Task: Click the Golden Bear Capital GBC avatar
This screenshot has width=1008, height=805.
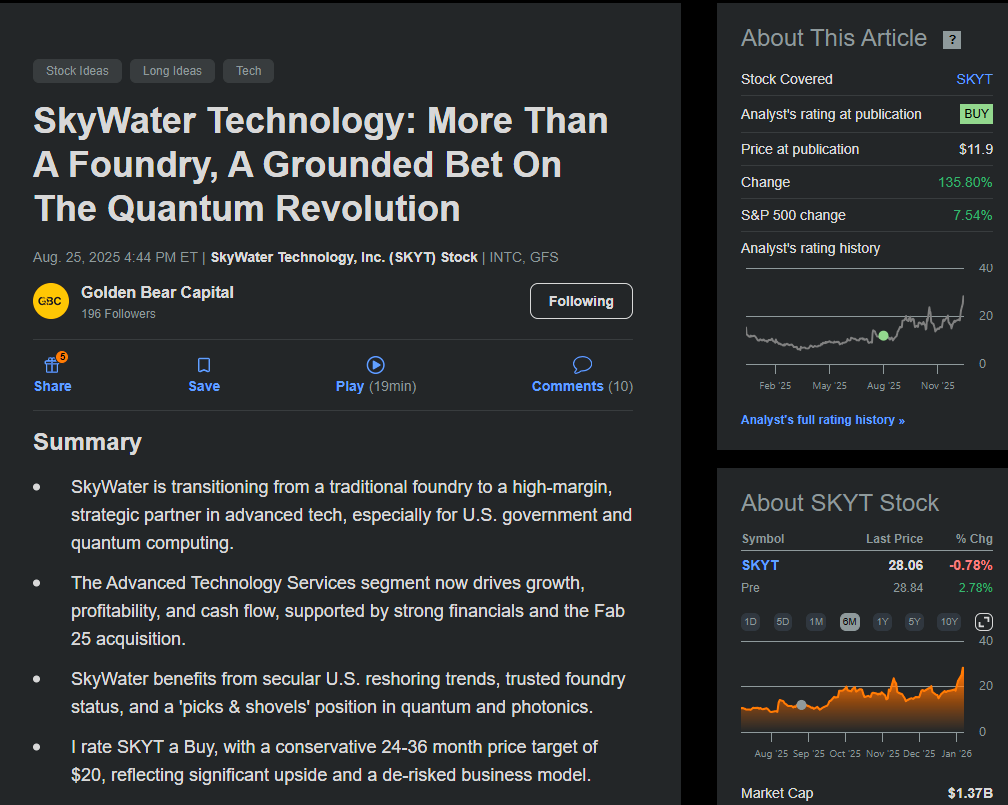Action: (51, 301)
